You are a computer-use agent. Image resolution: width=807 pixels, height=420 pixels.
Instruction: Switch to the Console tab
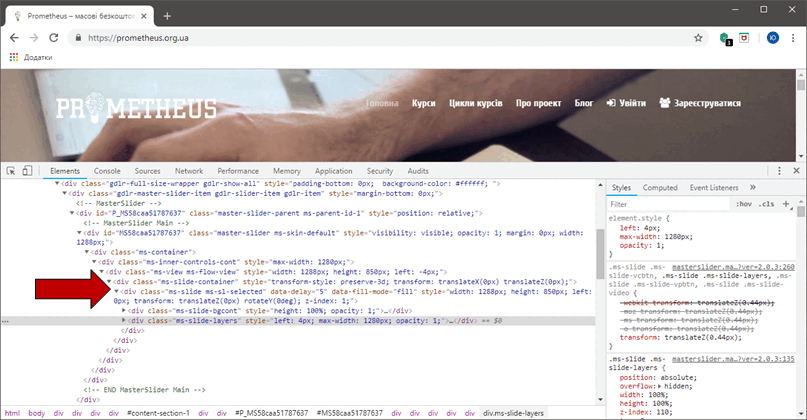107,171
